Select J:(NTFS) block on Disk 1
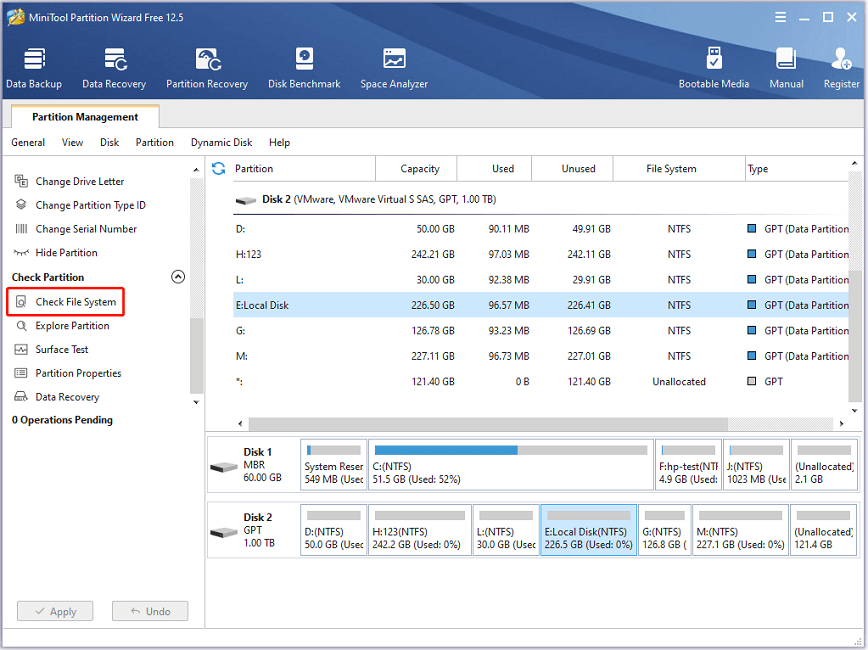Viewport: 868px width, 650px height. coord(756,465)
